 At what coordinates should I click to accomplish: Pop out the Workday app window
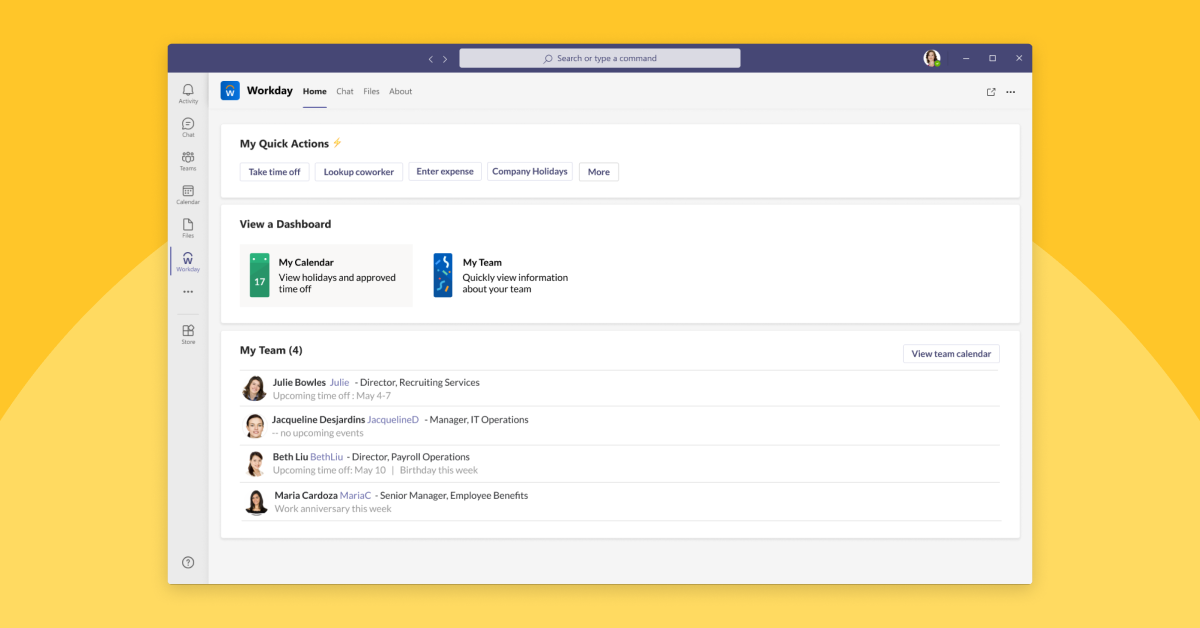tap(991, 91)
